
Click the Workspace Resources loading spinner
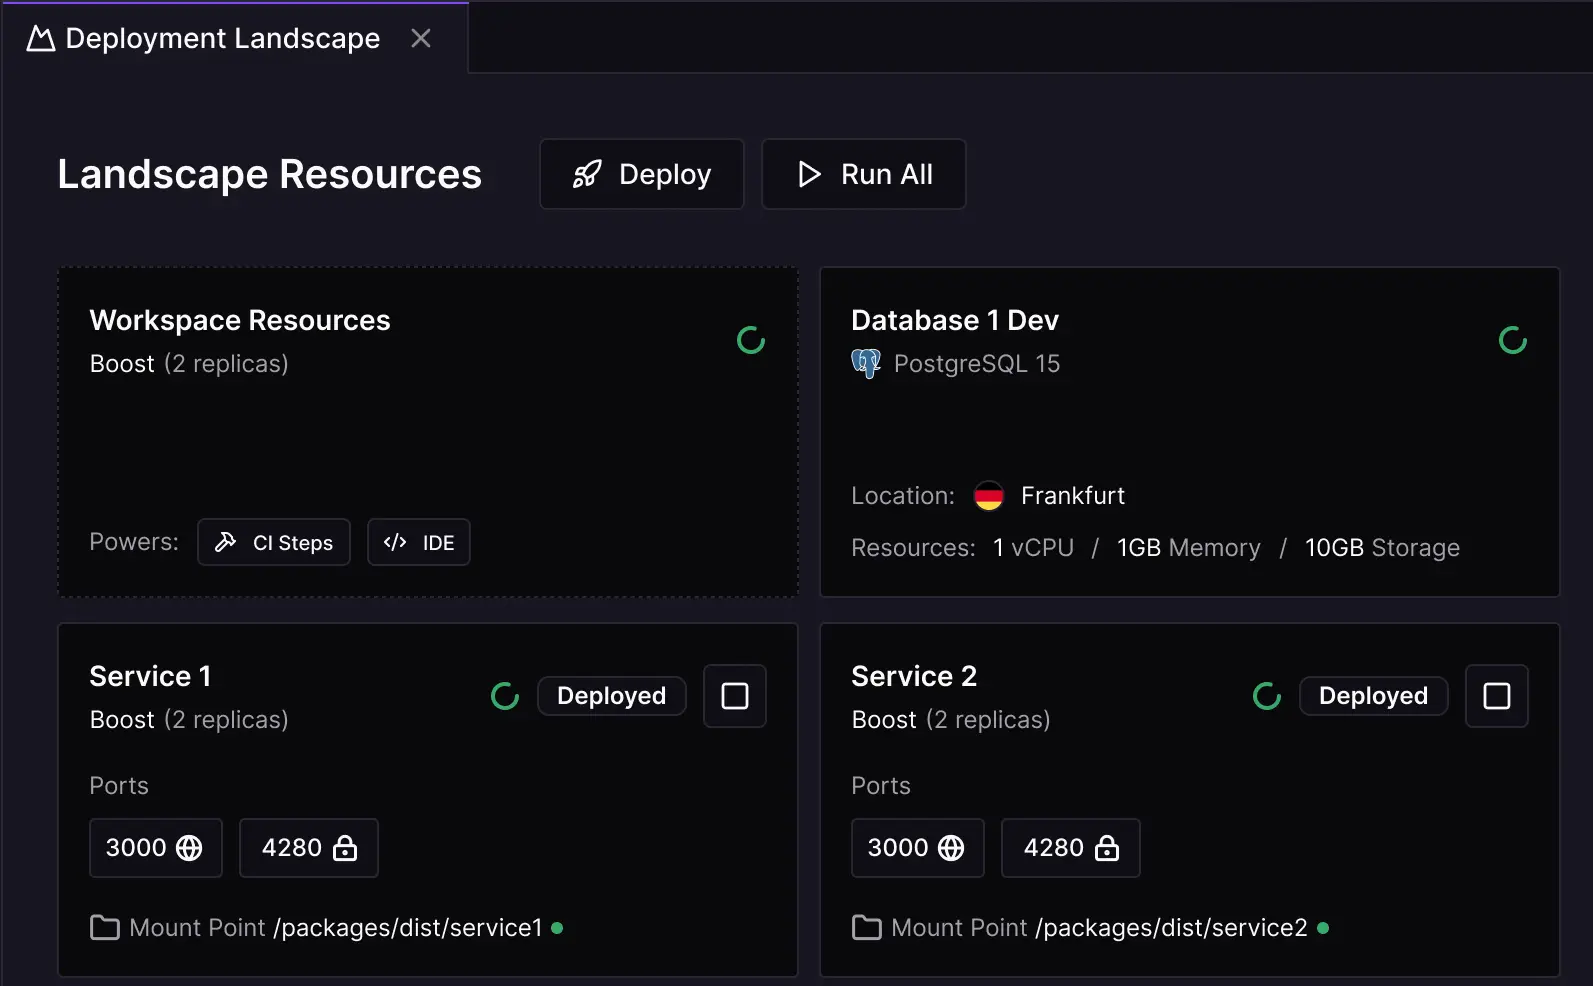pos(750,341)
